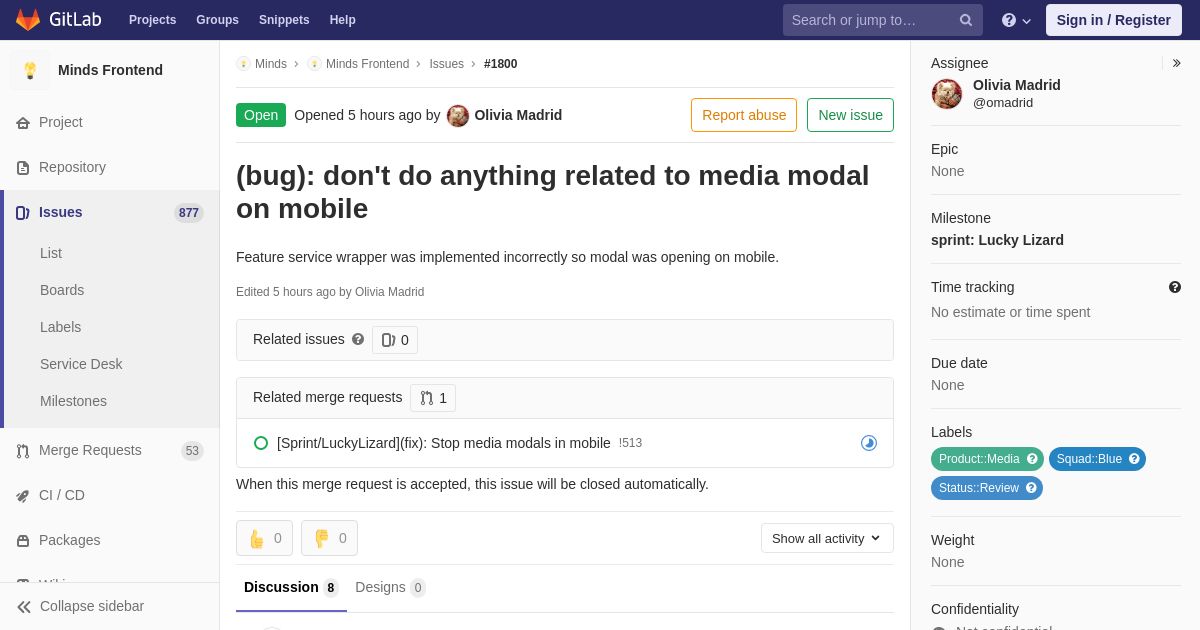The width and height of the screenshot is (1200, 630).
Task: Click the Merge Requests sidebar icon
Action: 23,451
